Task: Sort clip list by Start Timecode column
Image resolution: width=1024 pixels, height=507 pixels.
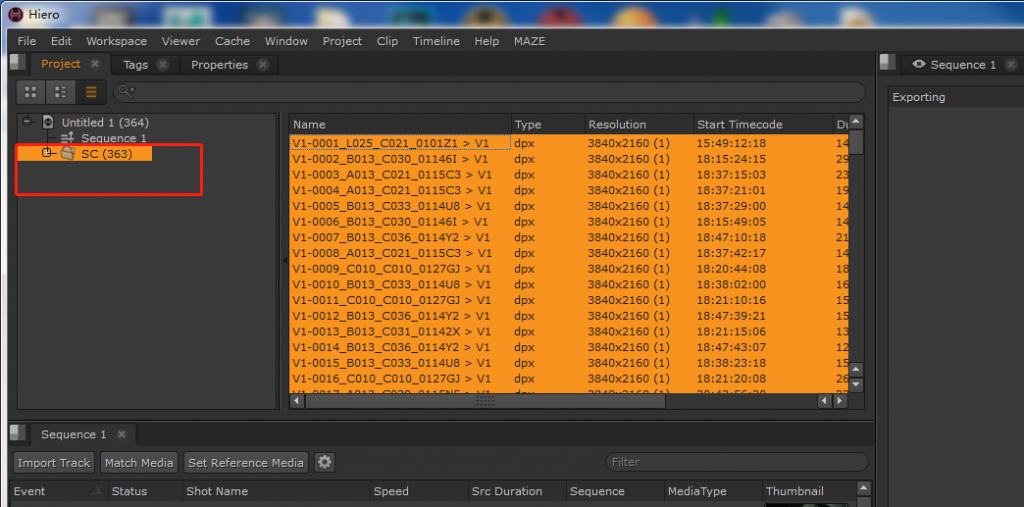Action: click(x=762, y=124)
